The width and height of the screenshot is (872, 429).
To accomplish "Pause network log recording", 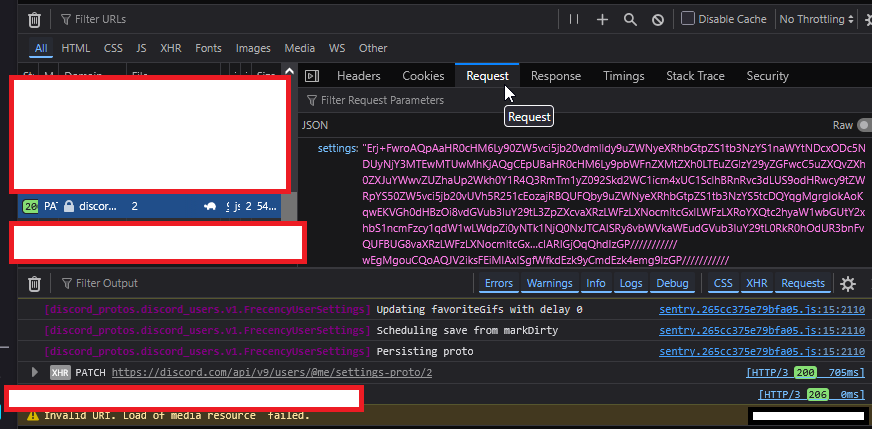I will [574, 19].
